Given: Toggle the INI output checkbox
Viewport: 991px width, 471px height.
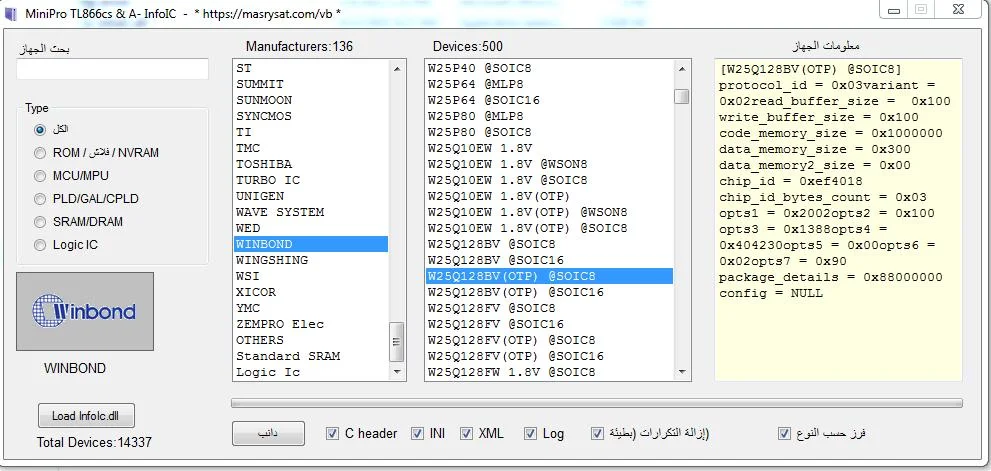Looking at the screenshot, I should click(417, 434).
